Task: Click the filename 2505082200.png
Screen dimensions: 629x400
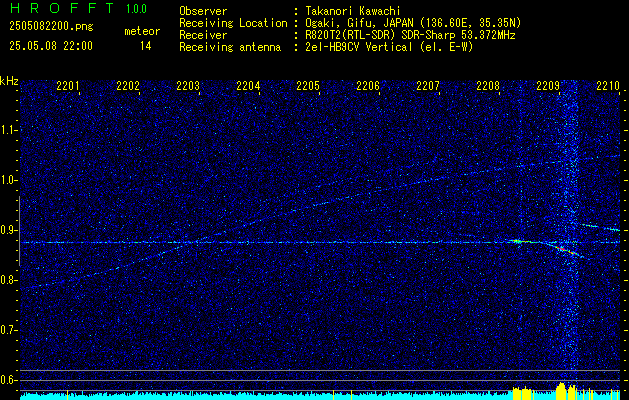Action: coord(51,27)
